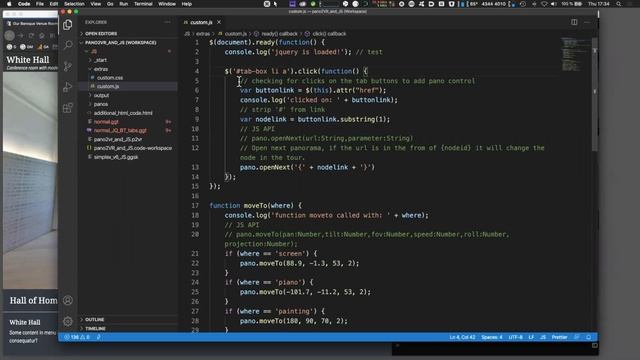This screenshot has height=360, width=640.
Task: Open the Run menu
Action: click(x=124, y=4)
